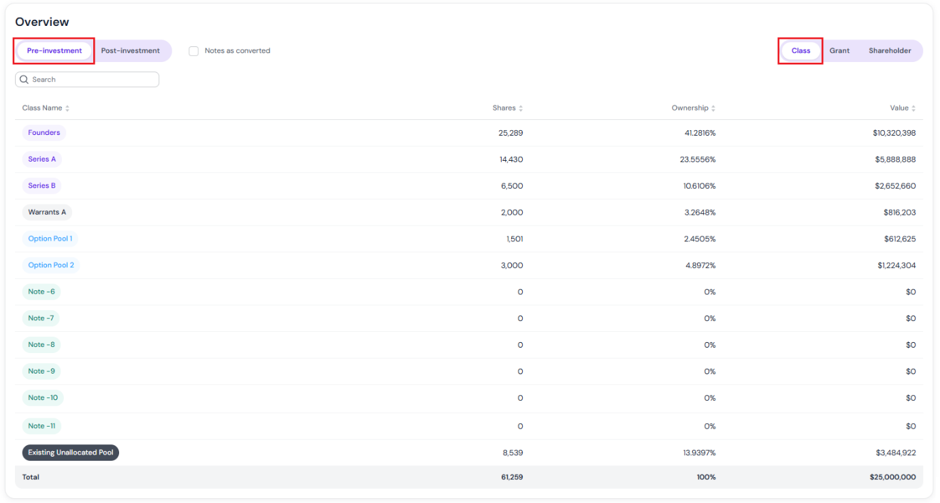
Task: Select the value $10,320,398
Action: point(894,133)
